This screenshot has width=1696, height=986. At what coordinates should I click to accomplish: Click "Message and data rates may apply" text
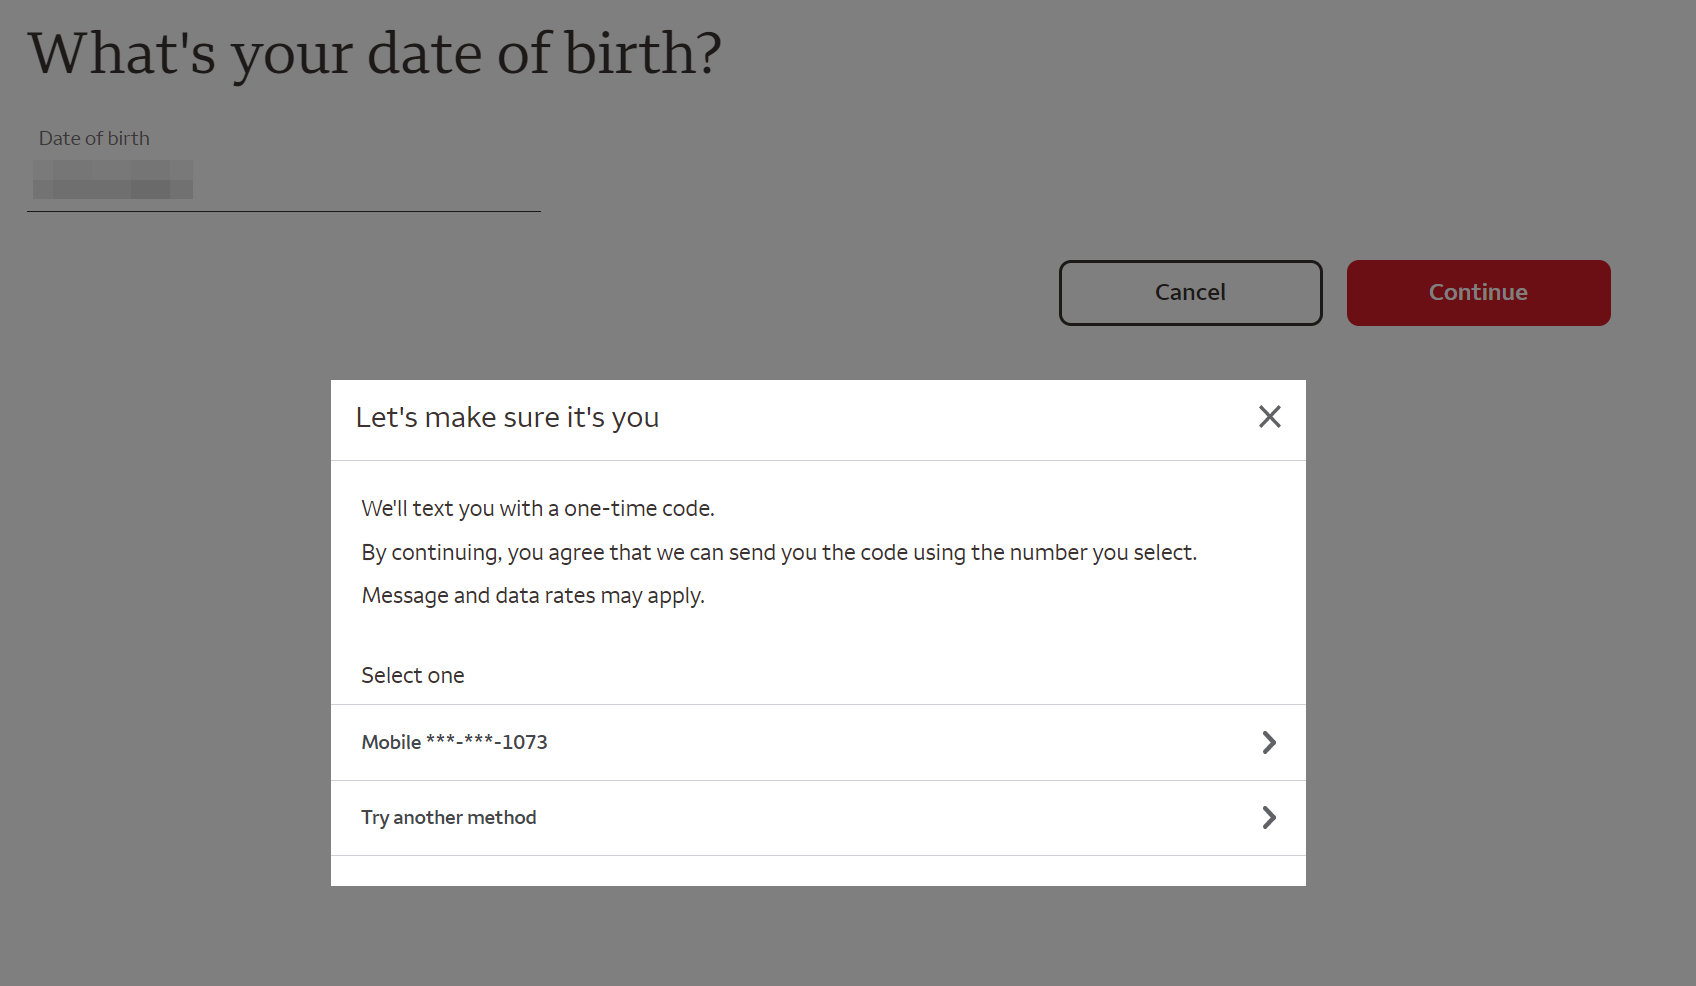coord(533,596)
